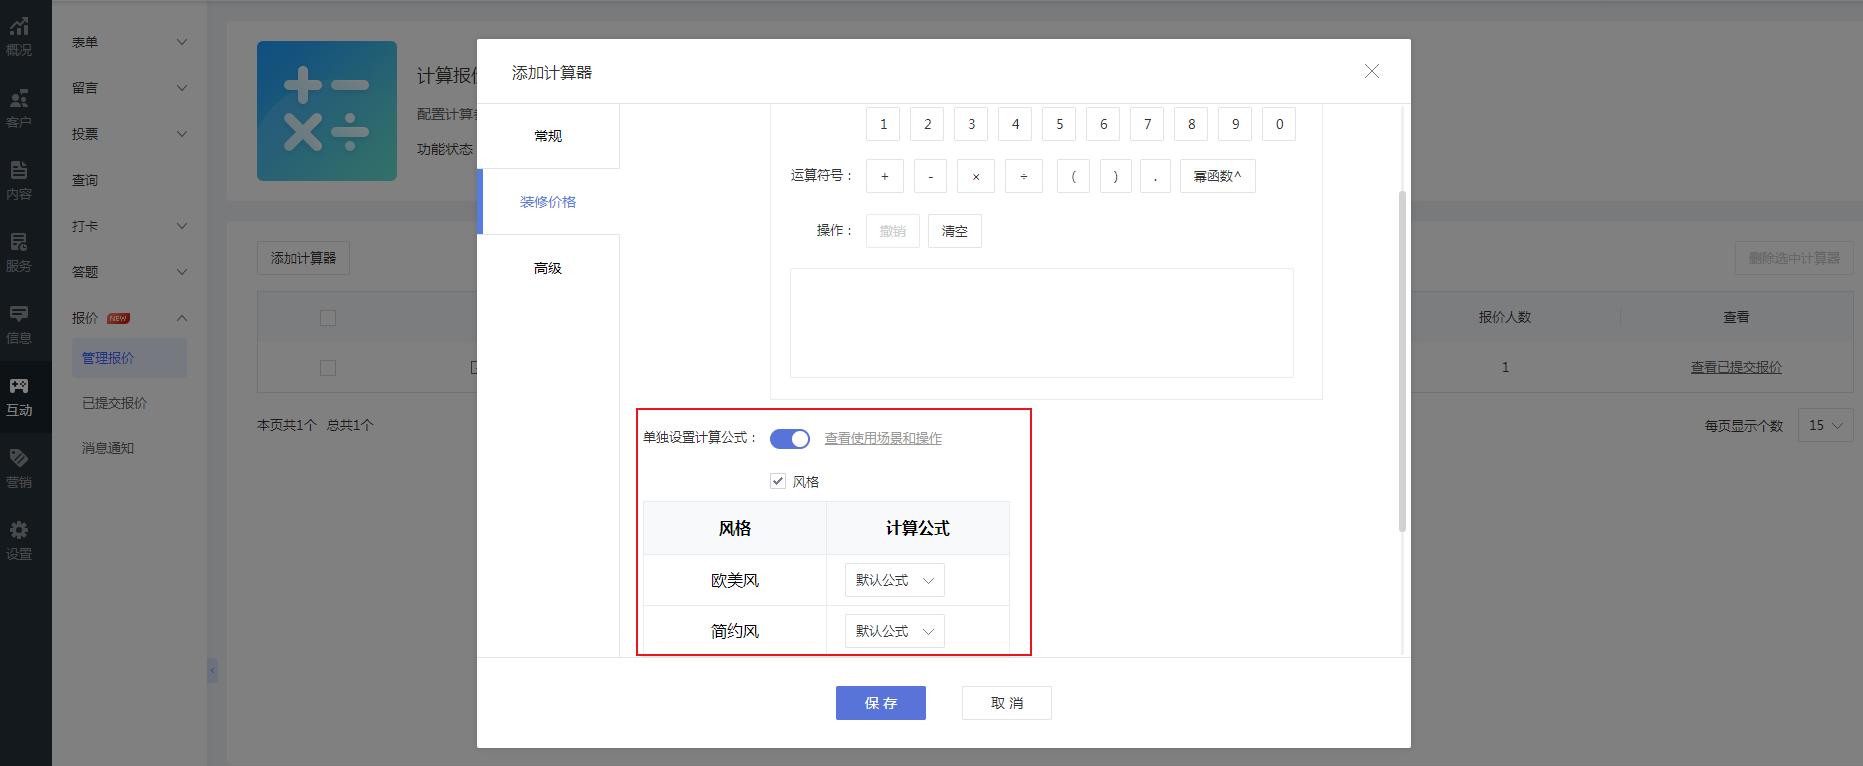1863x766 pixels.
Task: Open the 查看已提交报价 link
Action: coord(1736,367)
